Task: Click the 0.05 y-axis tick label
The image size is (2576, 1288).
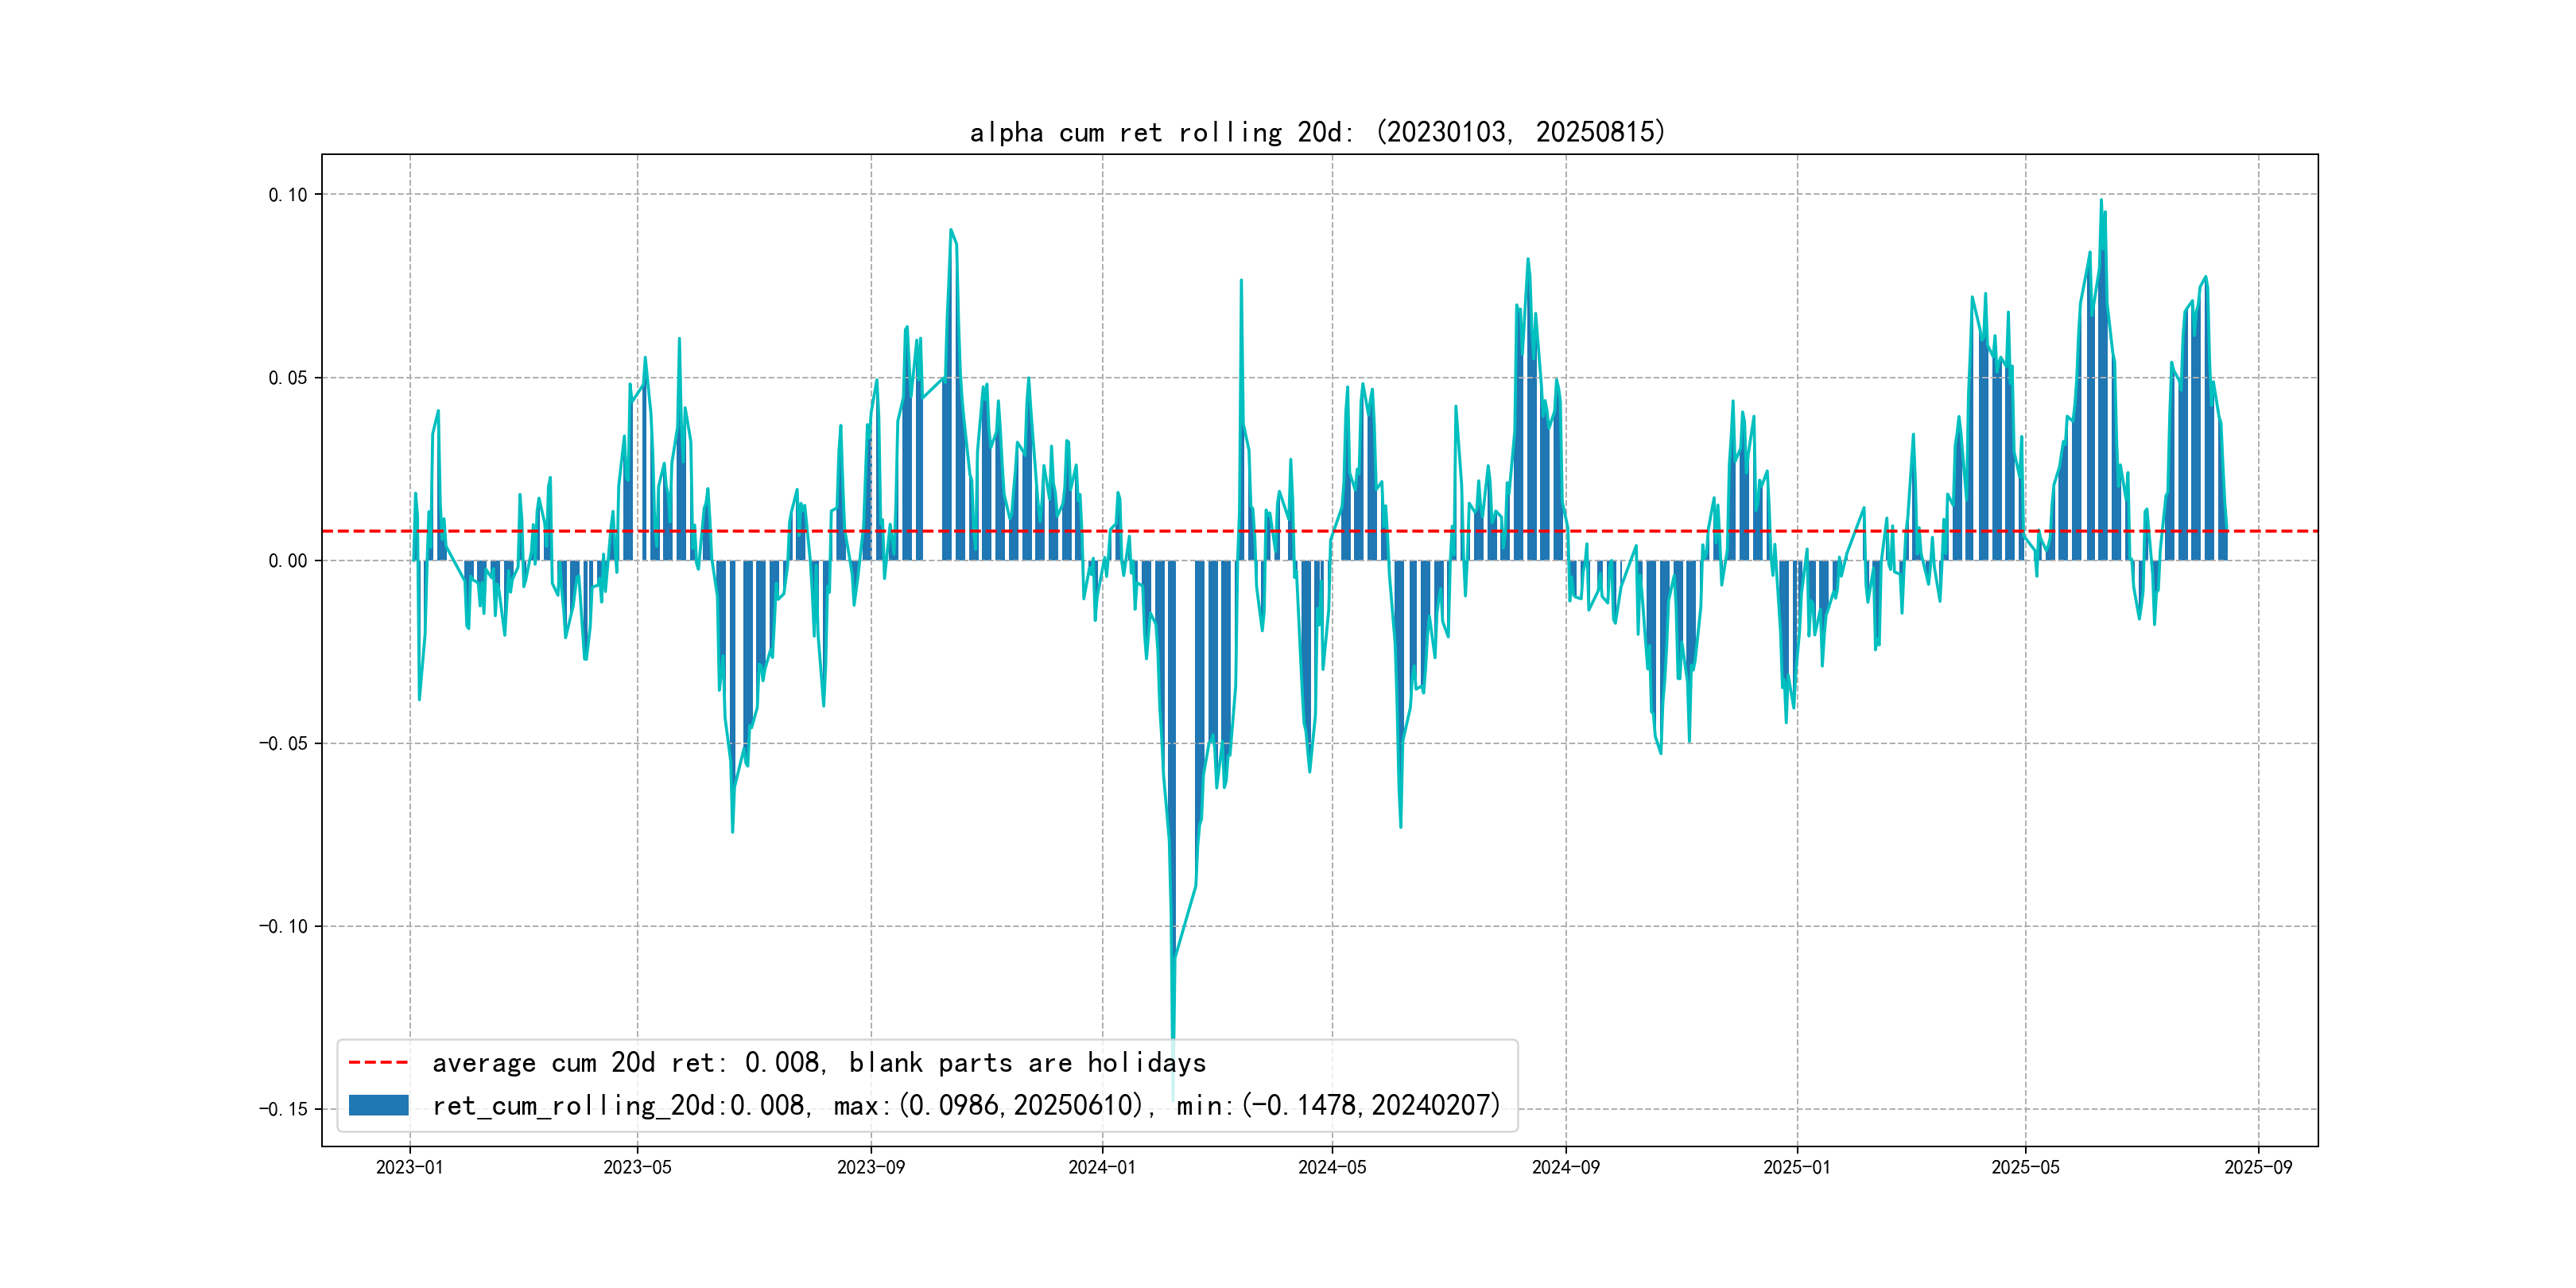Action: pyautogui.click(x=287, y=378)
